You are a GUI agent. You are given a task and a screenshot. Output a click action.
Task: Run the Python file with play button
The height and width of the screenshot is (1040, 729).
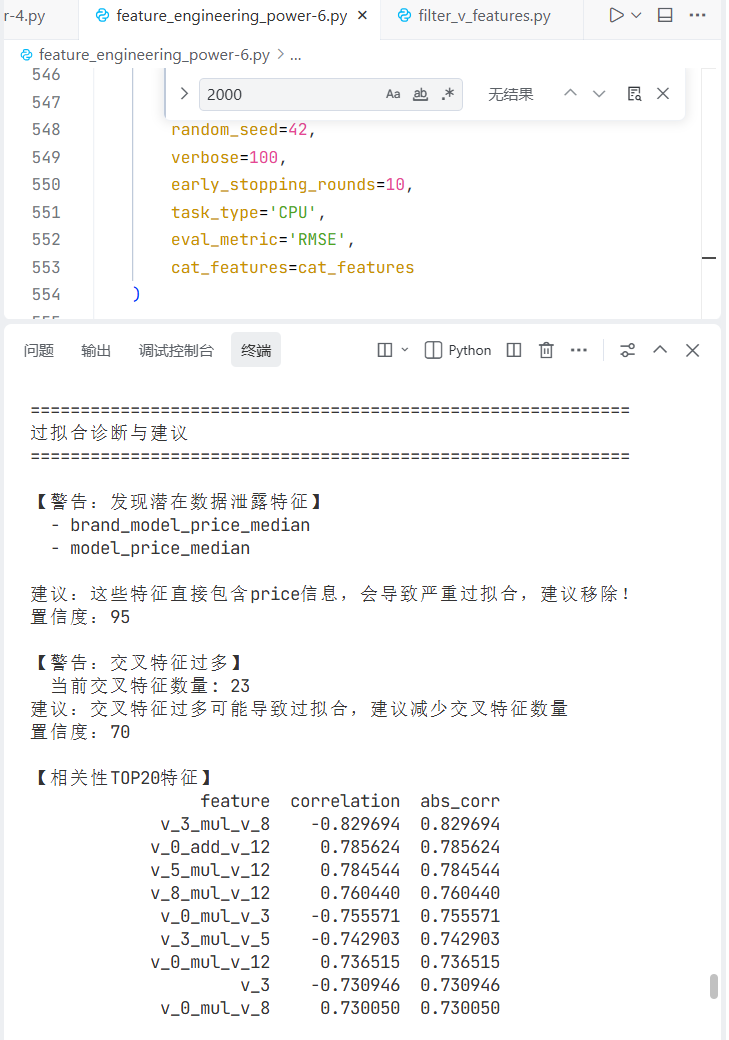616,15
